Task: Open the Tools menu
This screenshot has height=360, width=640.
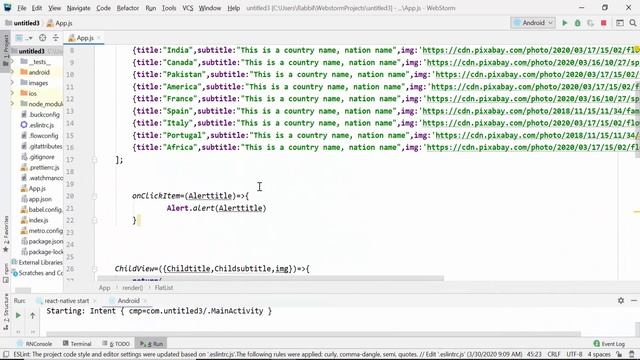Action: (x=169, y=8)
